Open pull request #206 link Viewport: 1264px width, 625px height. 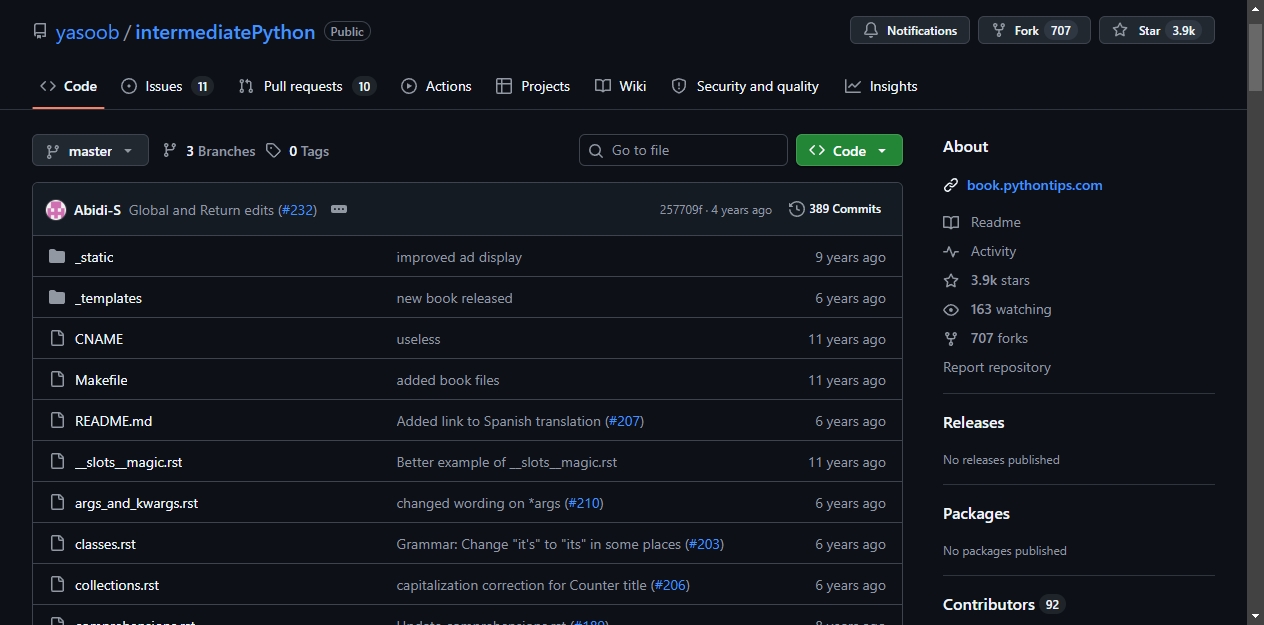670,585
